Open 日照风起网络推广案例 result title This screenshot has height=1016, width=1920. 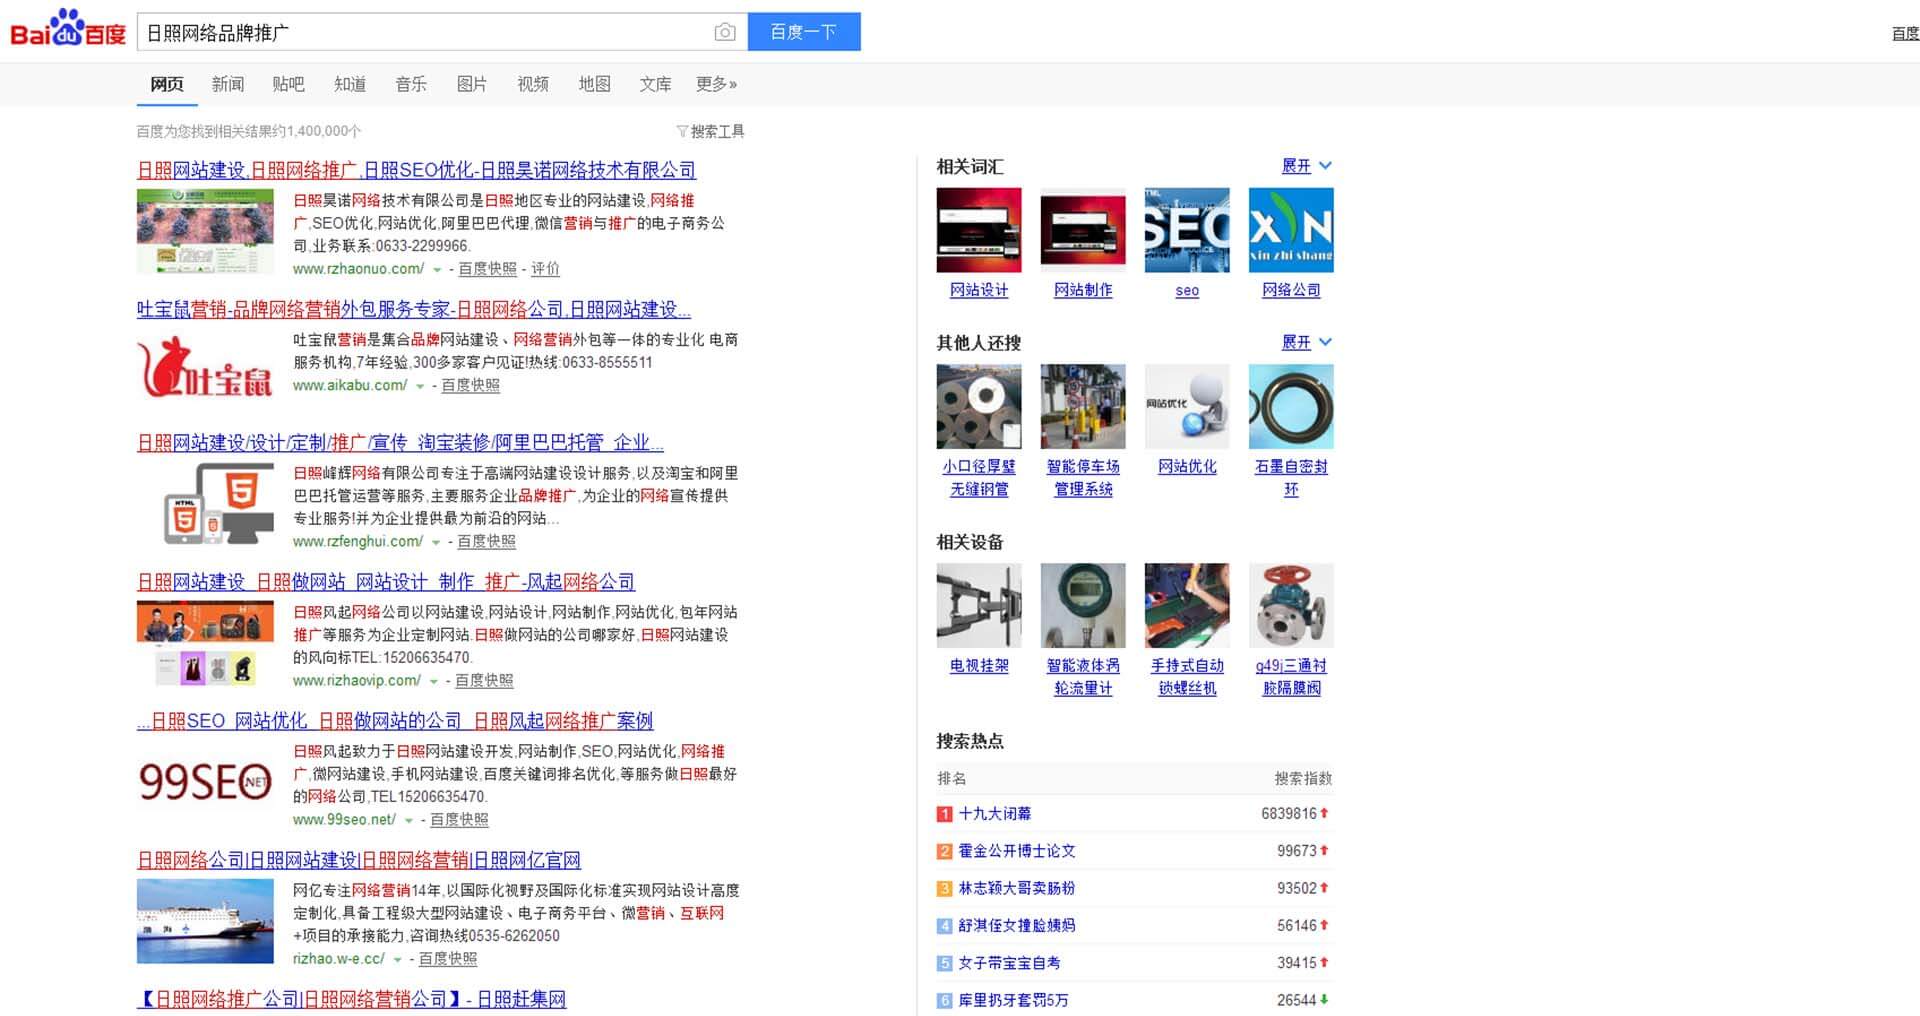click(x=395, y=721)
